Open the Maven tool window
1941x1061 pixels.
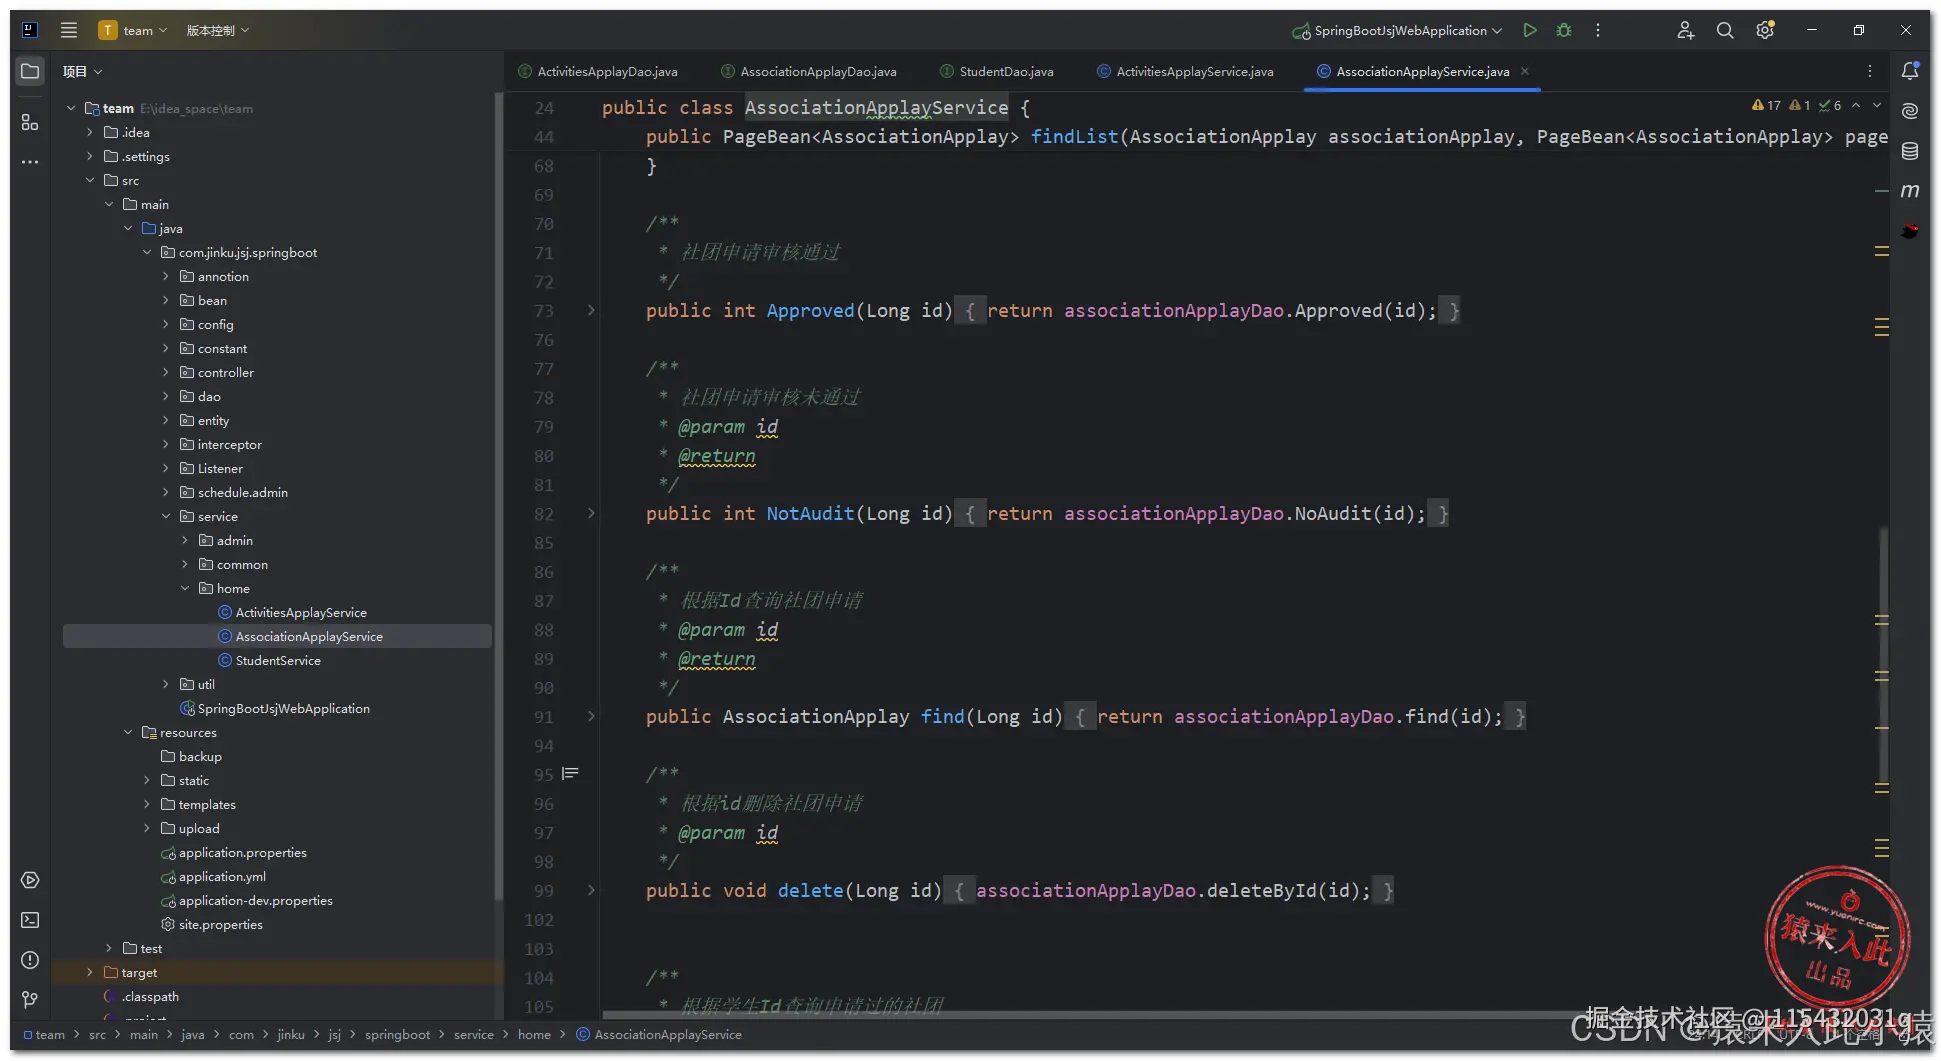point(1910,191)
